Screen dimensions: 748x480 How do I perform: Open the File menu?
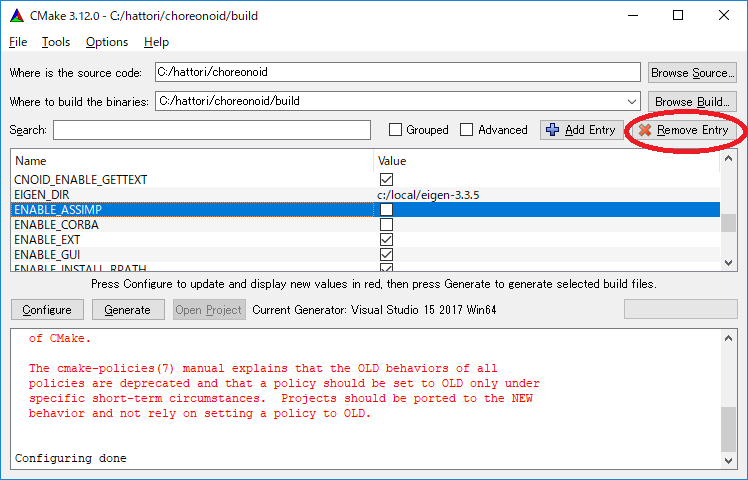click(x=18, y=42)
